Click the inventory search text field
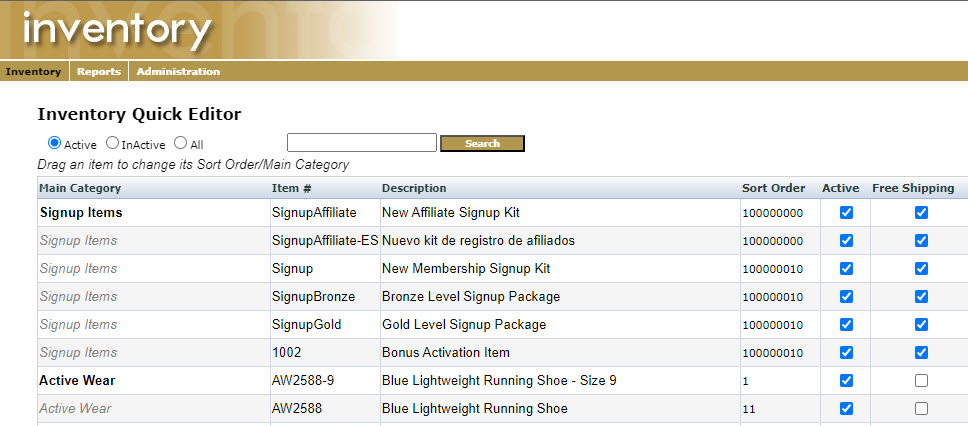The width and height of the screenshot is (968, 426). tap(361, 143)
